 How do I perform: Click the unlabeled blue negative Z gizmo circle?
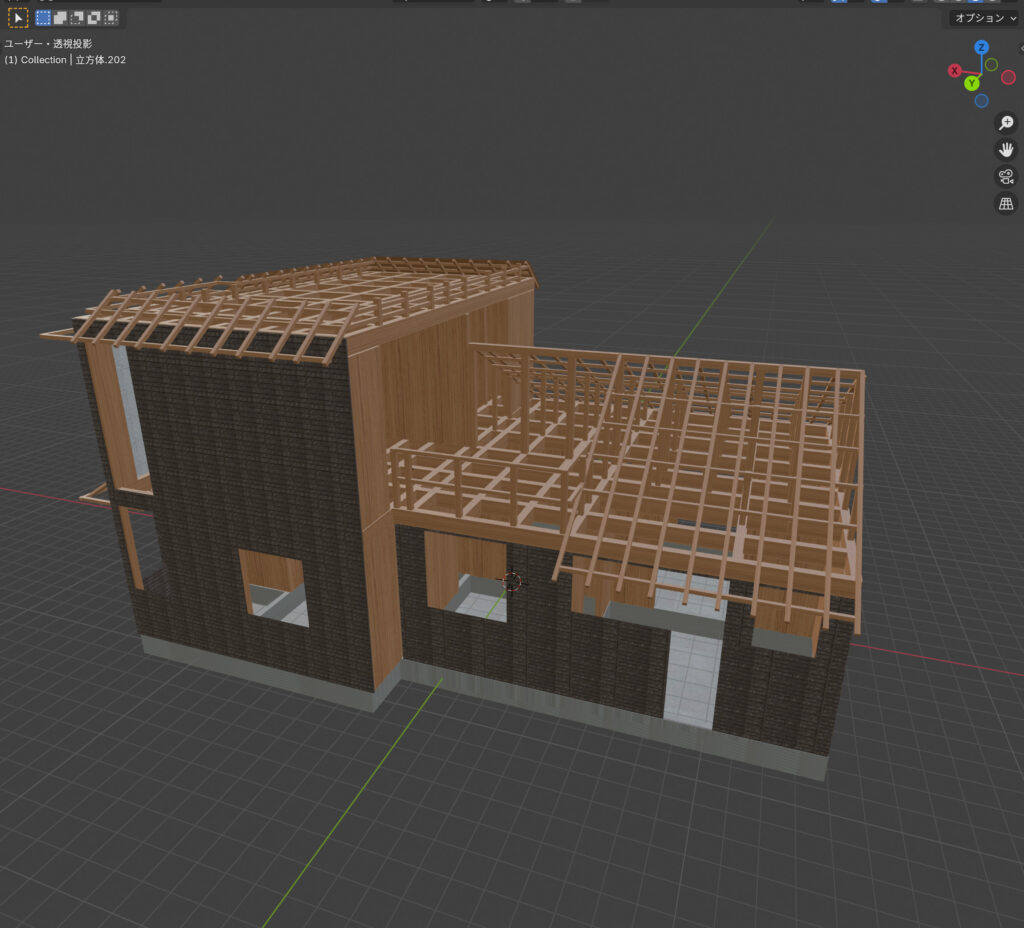click(x=981, y=101)
